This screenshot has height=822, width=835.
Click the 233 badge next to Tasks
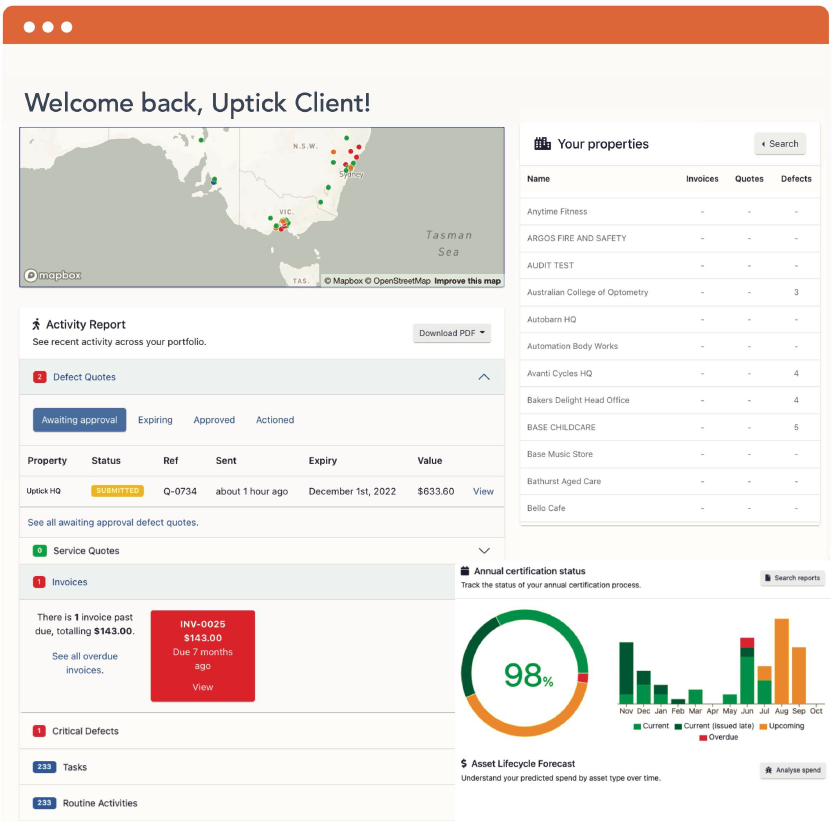tap(44, 767)
